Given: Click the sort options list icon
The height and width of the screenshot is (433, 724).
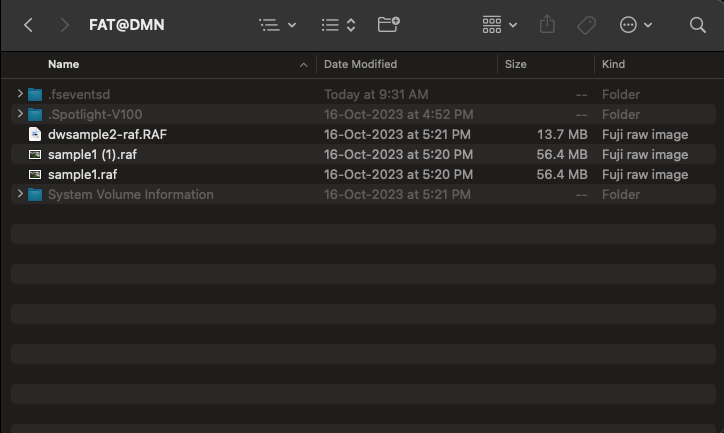Looking at the screenshot, I should pyautogui.click(x=330, y=25).
